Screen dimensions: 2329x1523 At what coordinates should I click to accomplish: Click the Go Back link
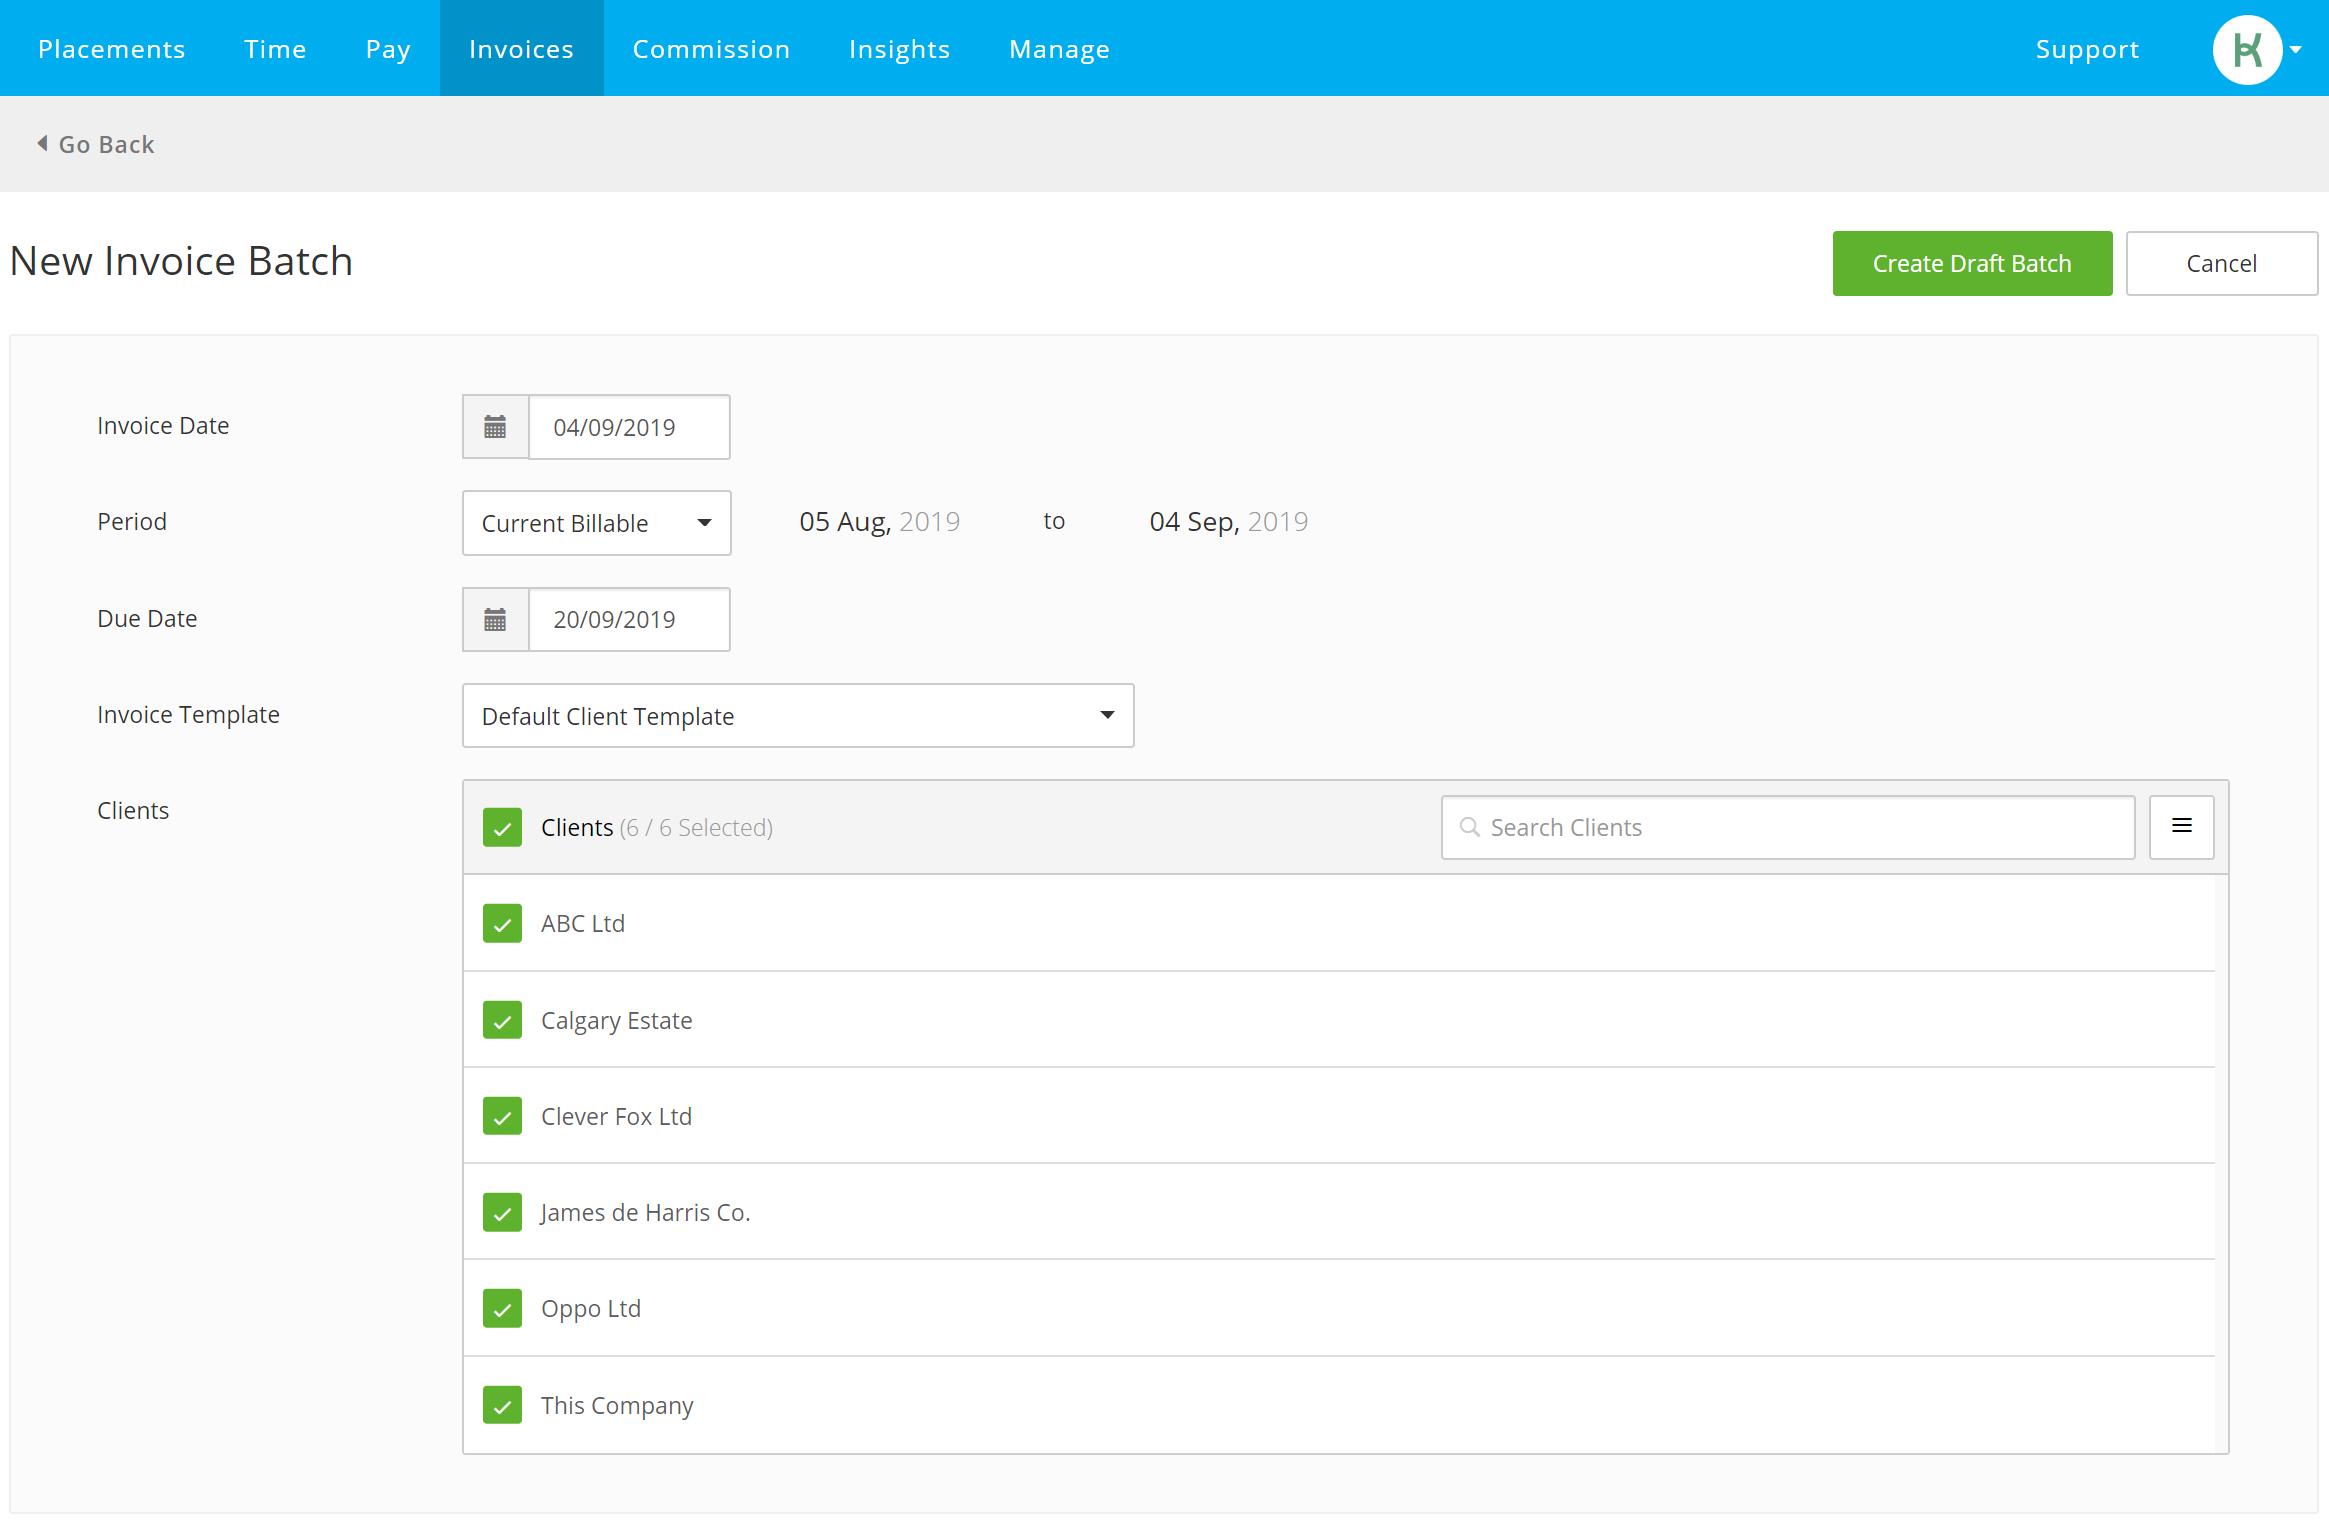[x=96, y=144]
